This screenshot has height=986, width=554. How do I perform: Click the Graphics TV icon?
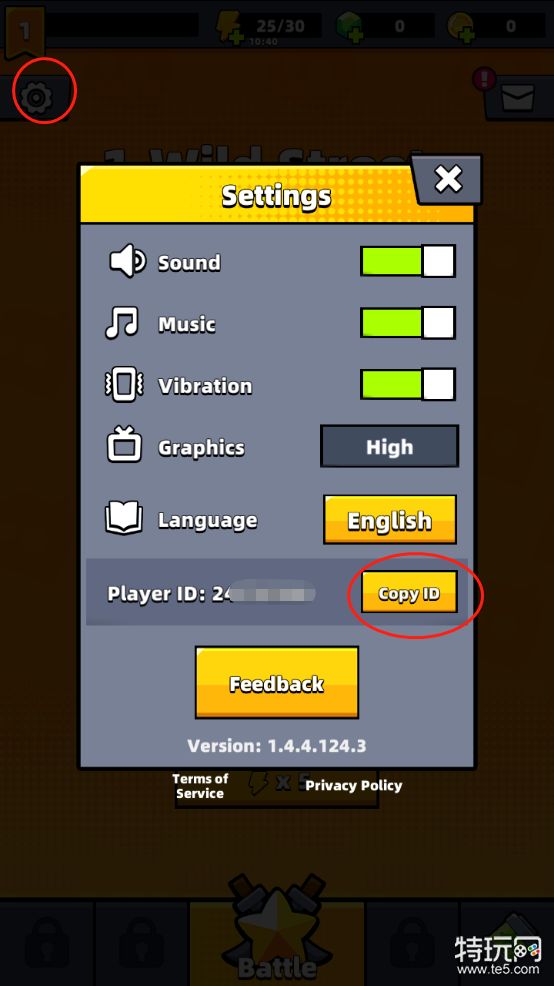124,445
